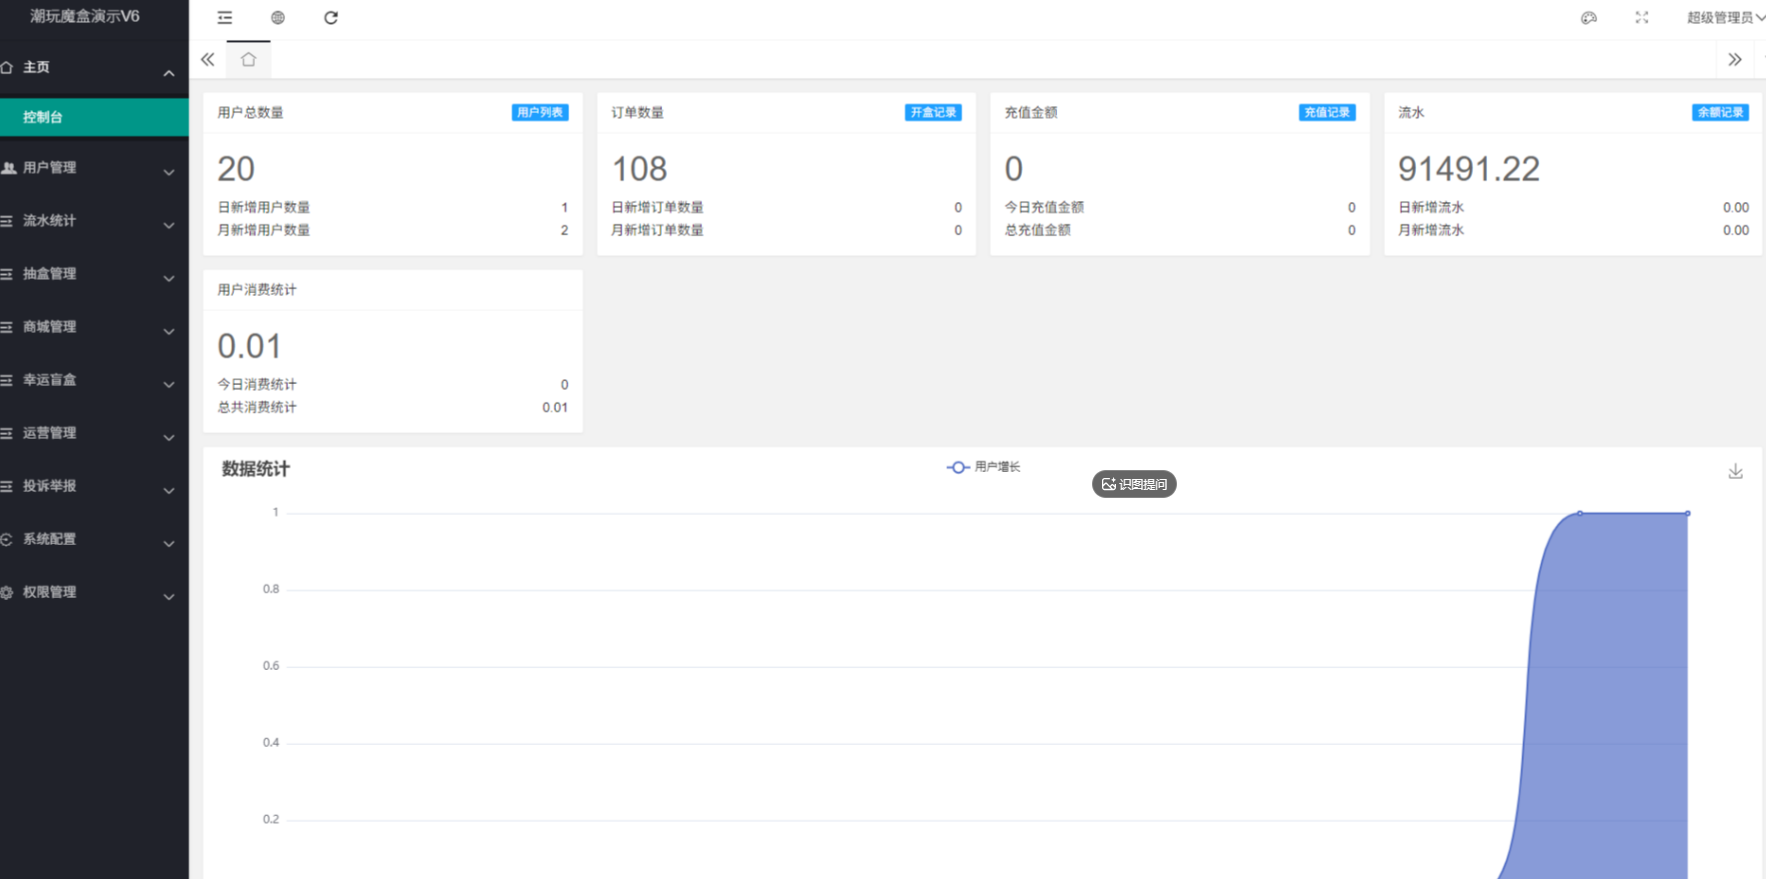Click the 充值记录 badge button
Image resolution: width=1766 pixels, height=879 pixels.
1327,113
